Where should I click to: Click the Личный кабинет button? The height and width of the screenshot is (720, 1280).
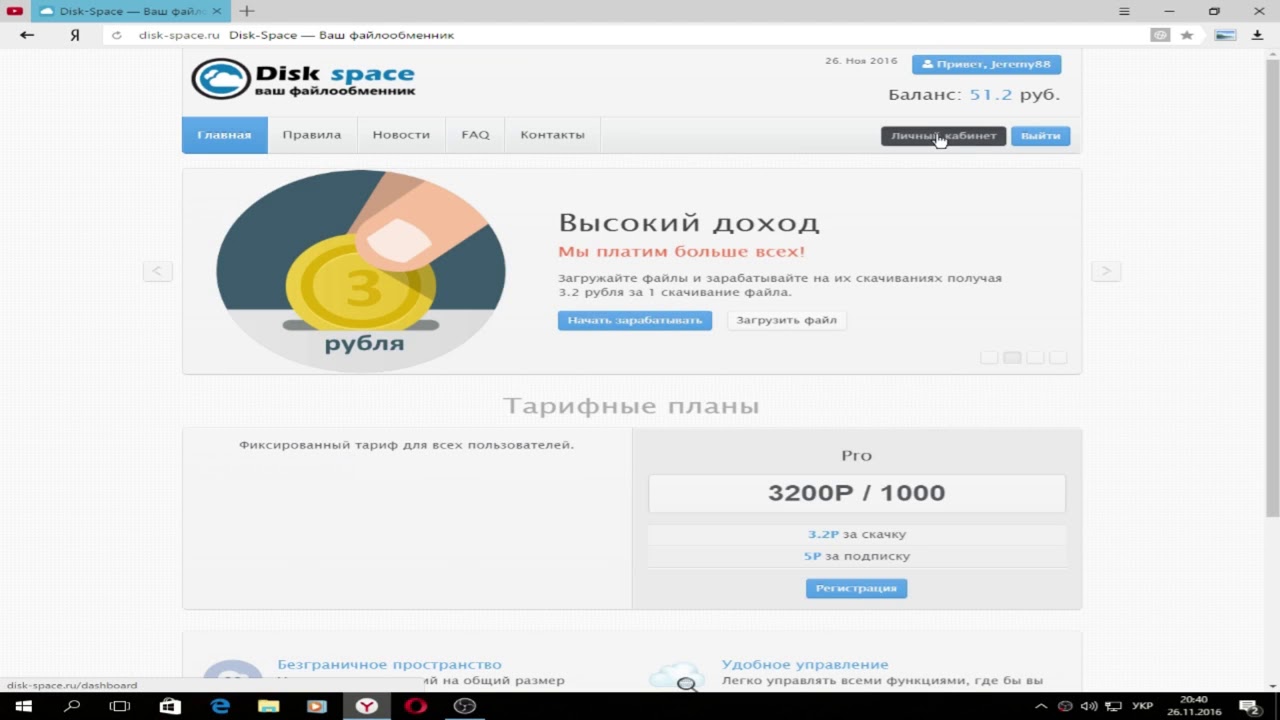943,136
